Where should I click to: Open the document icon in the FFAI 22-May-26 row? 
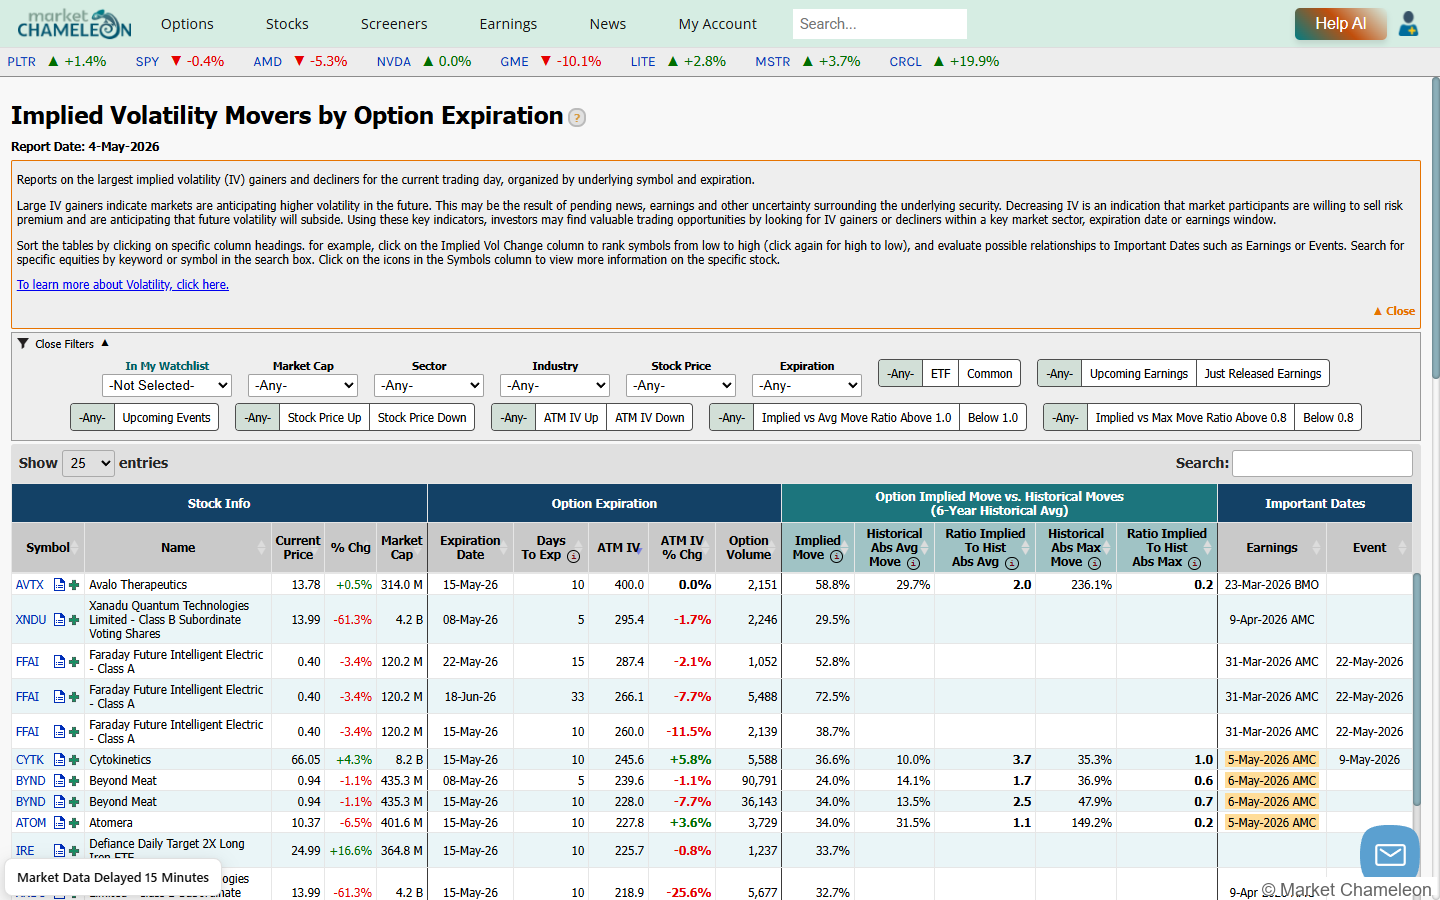59,662
